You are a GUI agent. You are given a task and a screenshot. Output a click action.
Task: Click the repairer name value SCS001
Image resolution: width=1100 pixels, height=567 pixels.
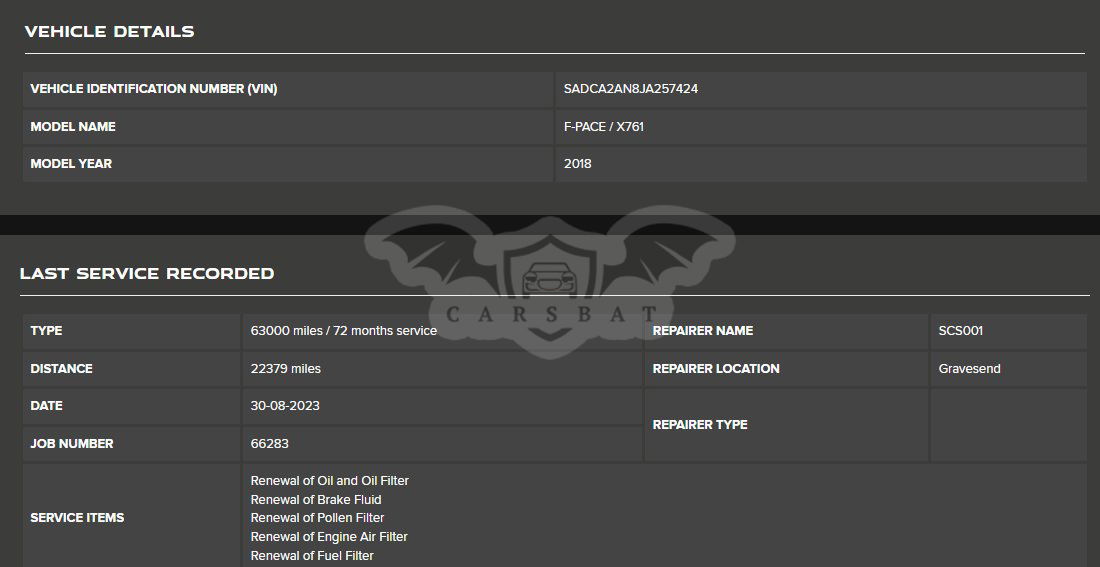(960, 331)
